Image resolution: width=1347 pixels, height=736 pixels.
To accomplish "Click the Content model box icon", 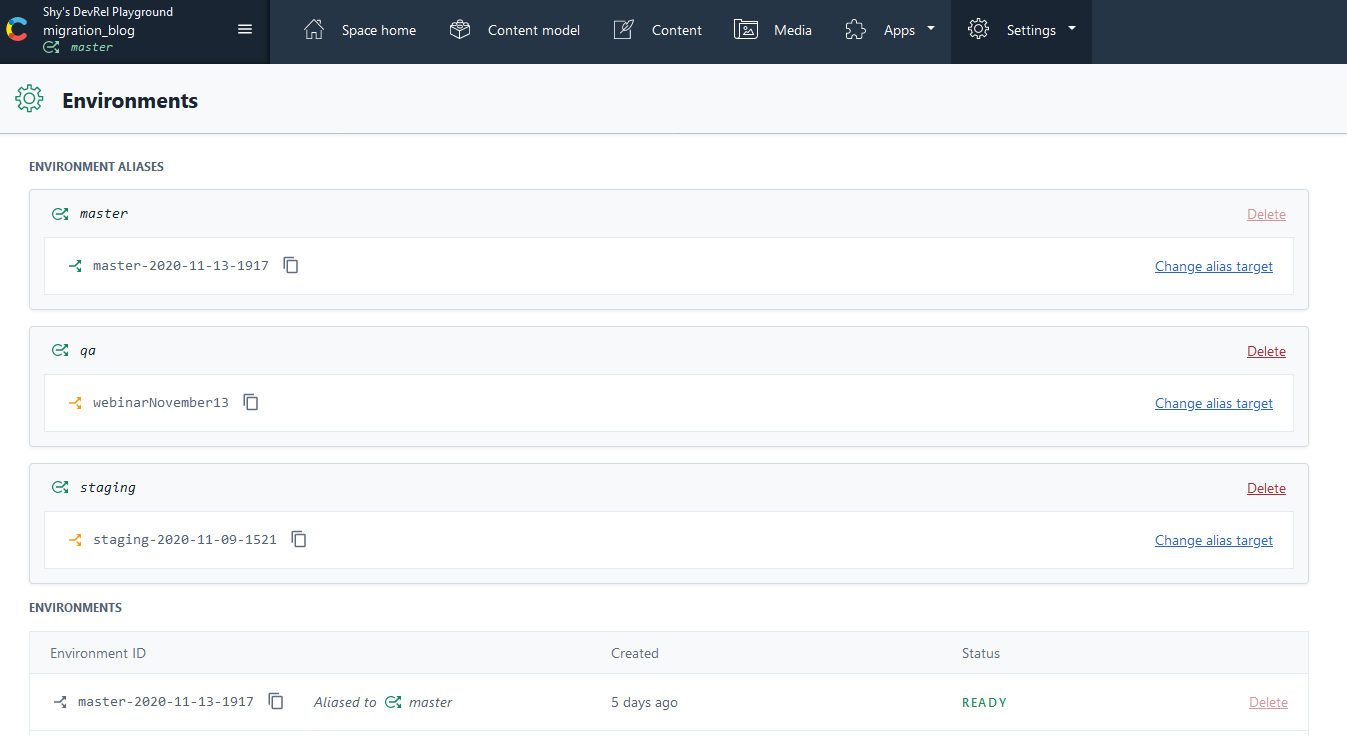I will (x=460, y=30).
